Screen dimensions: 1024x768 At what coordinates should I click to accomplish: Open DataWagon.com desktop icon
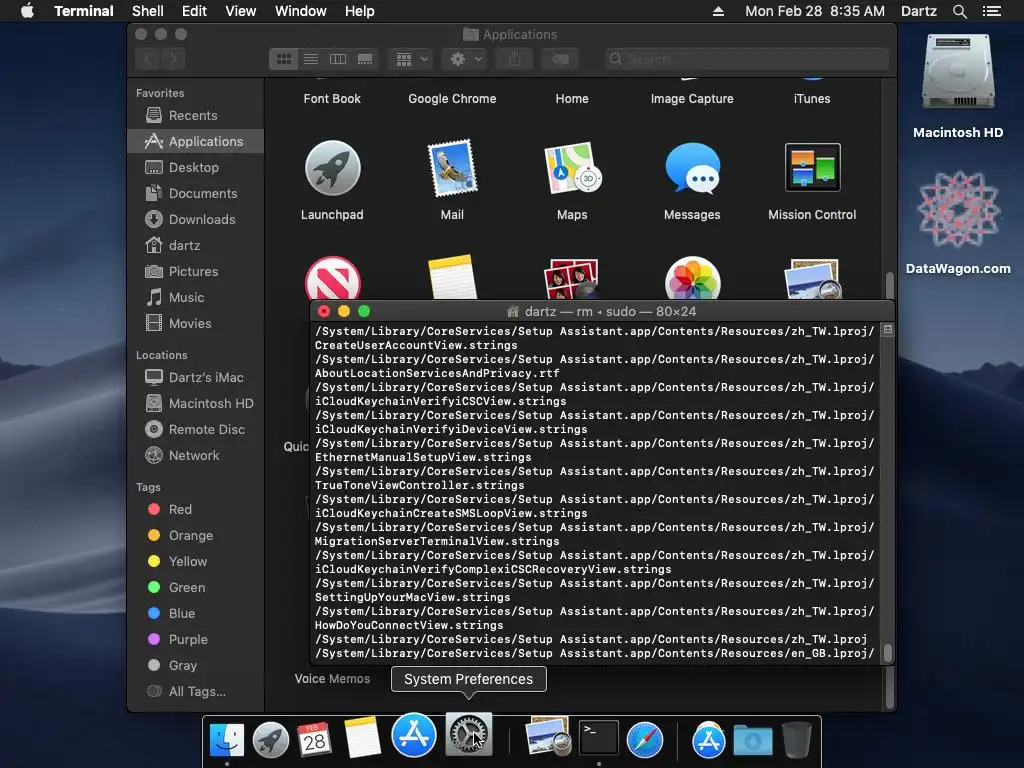(957, 209)
